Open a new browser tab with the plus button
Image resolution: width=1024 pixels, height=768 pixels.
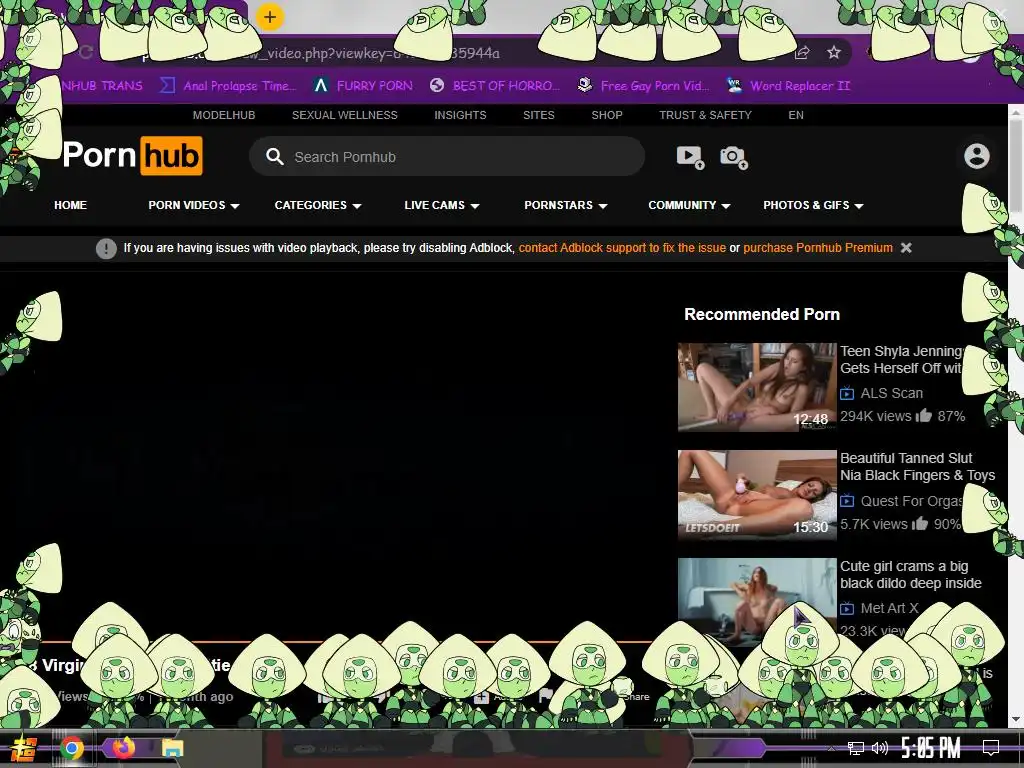point(270,17)
